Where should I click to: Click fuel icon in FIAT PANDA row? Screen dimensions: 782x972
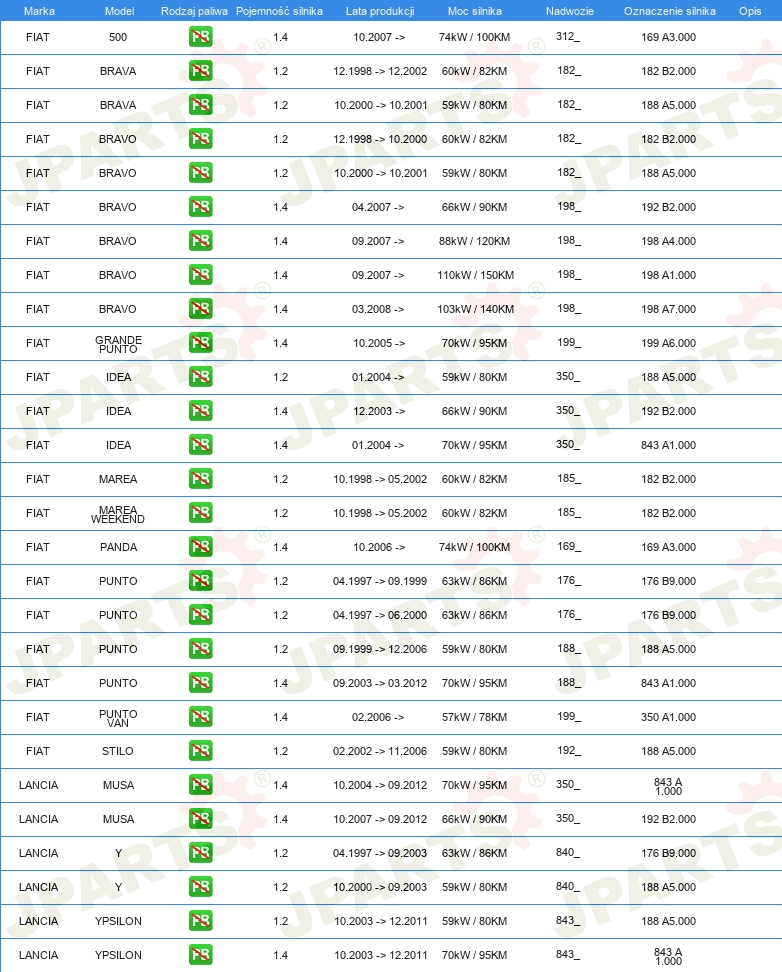200,547
